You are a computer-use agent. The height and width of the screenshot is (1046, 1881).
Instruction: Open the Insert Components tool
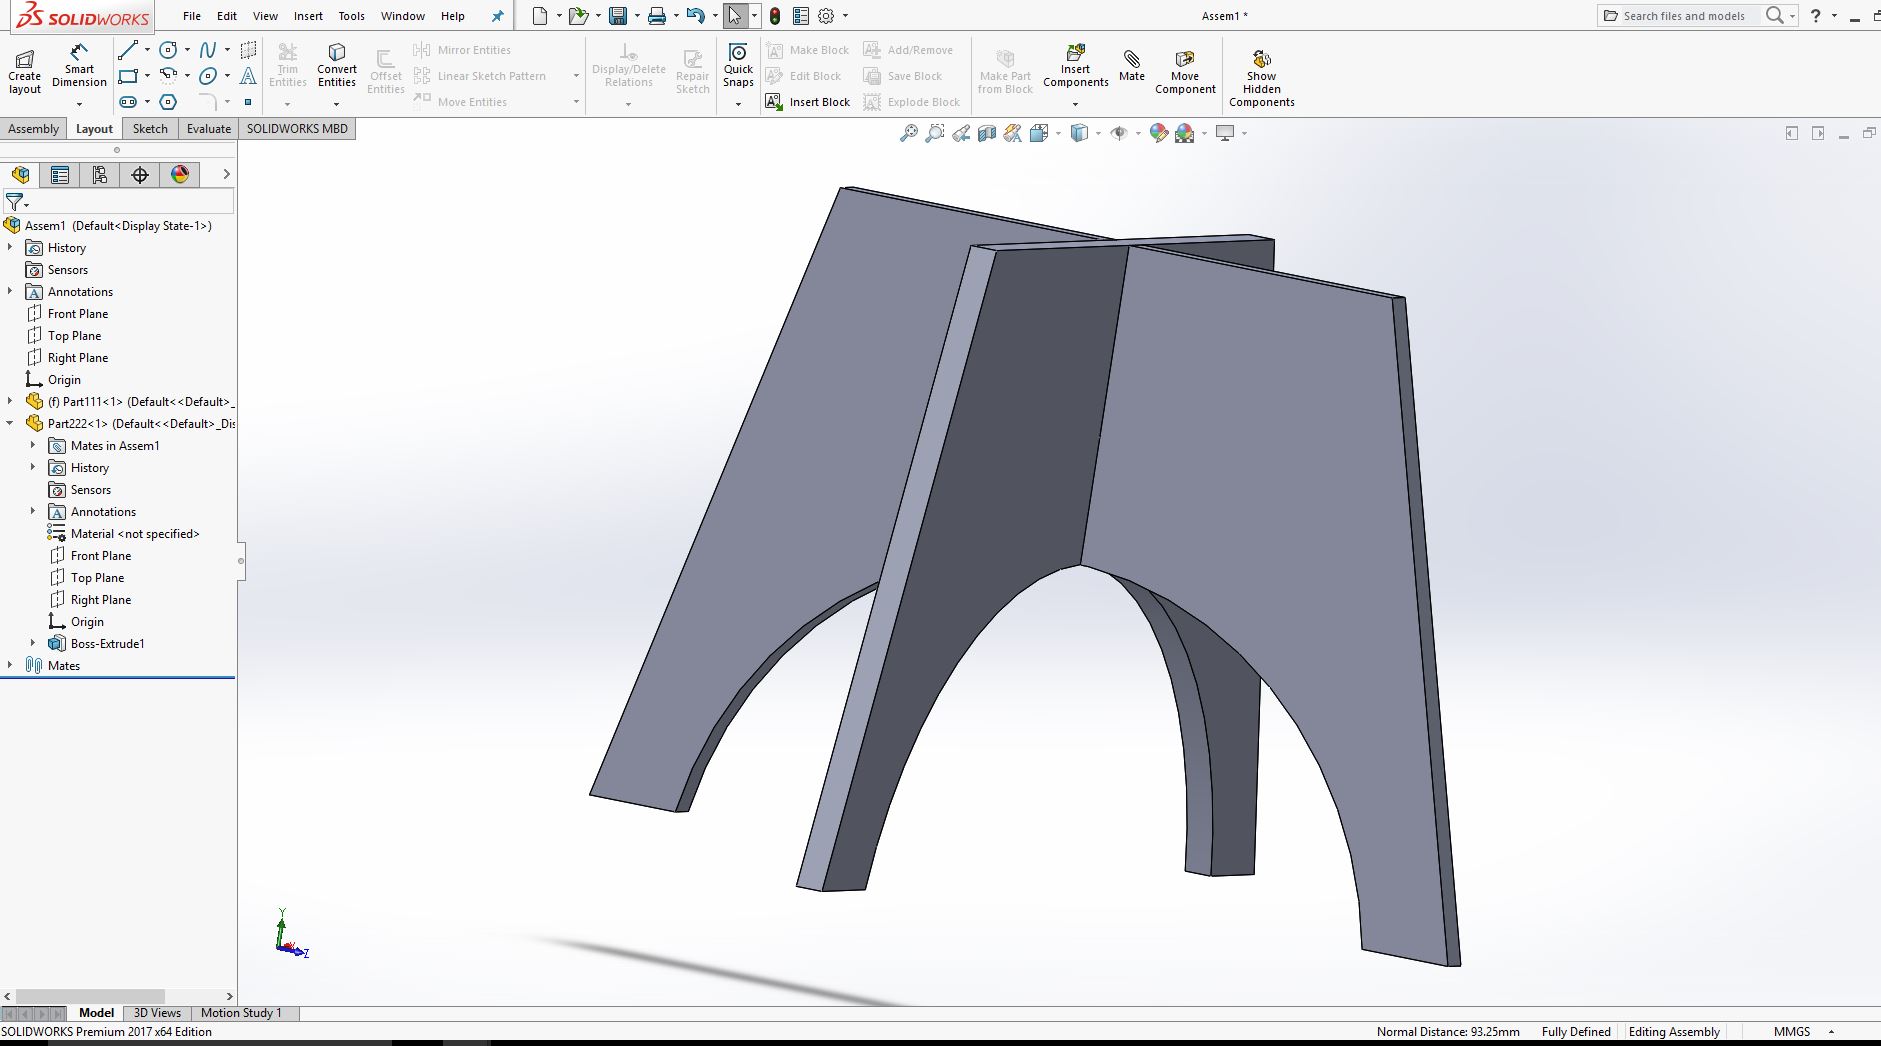coord(1075,66)
